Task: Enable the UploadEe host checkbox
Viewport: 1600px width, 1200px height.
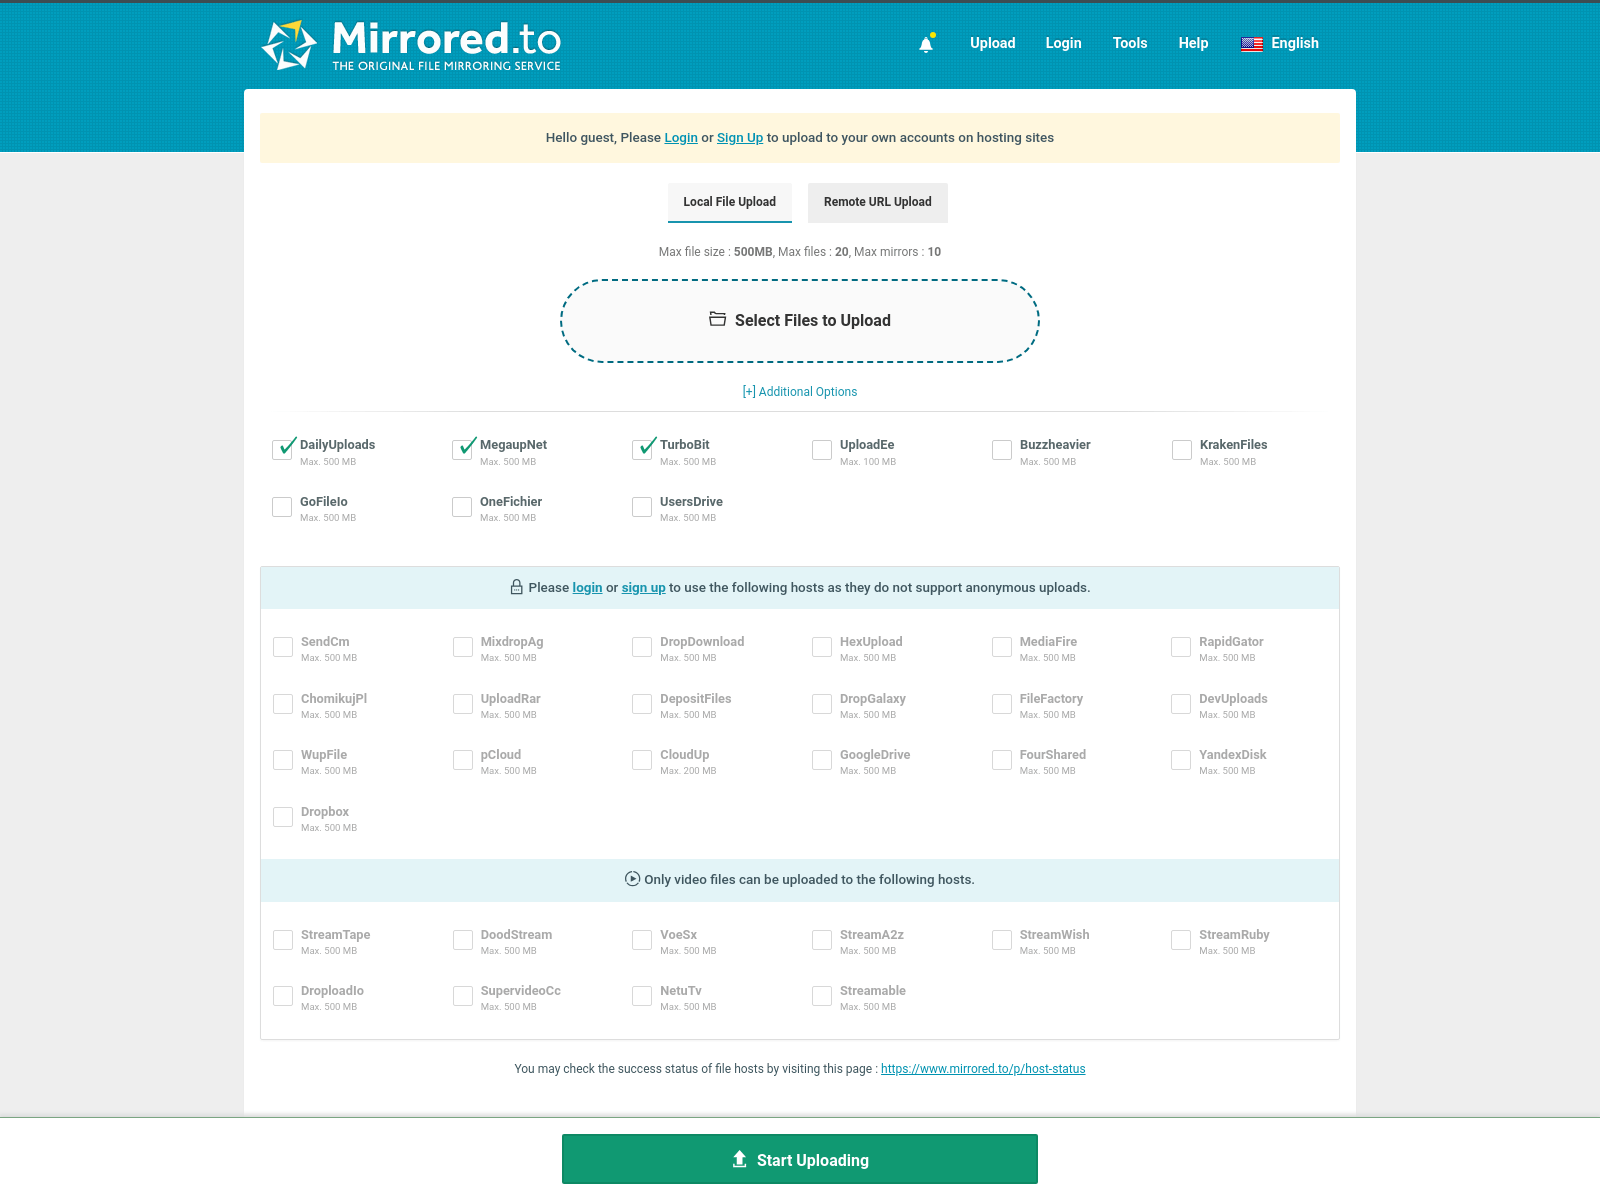Action: (x=822, y=450)
